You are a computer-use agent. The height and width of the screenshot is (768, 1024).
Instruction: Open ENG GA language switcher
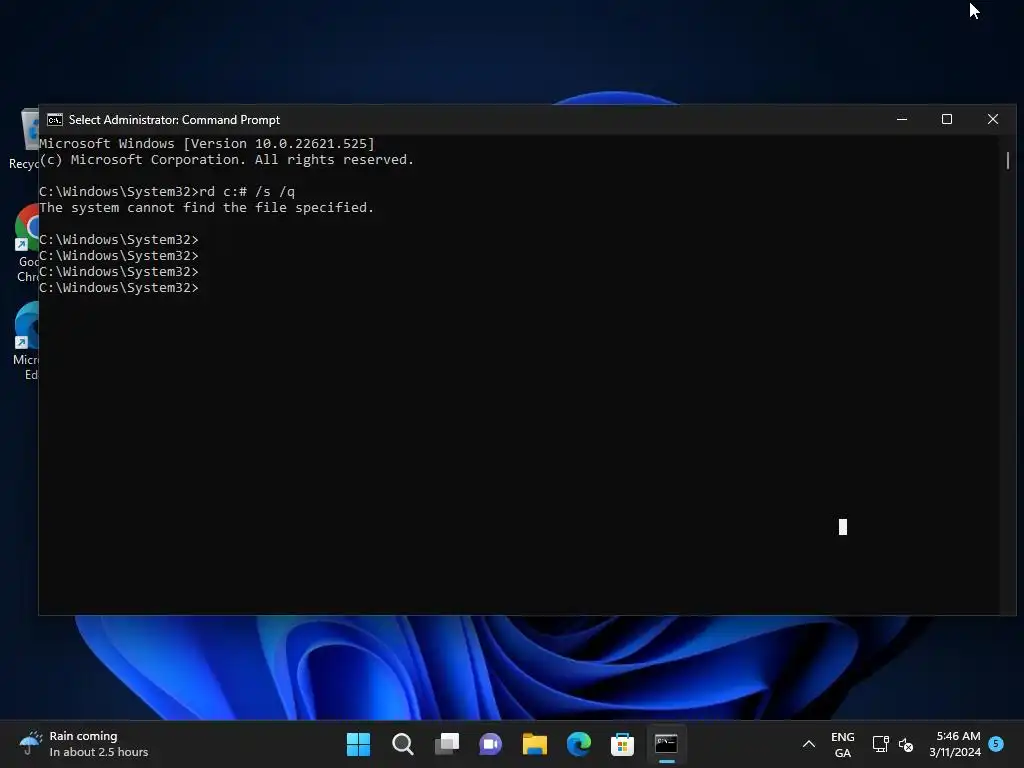coord(842,744)
